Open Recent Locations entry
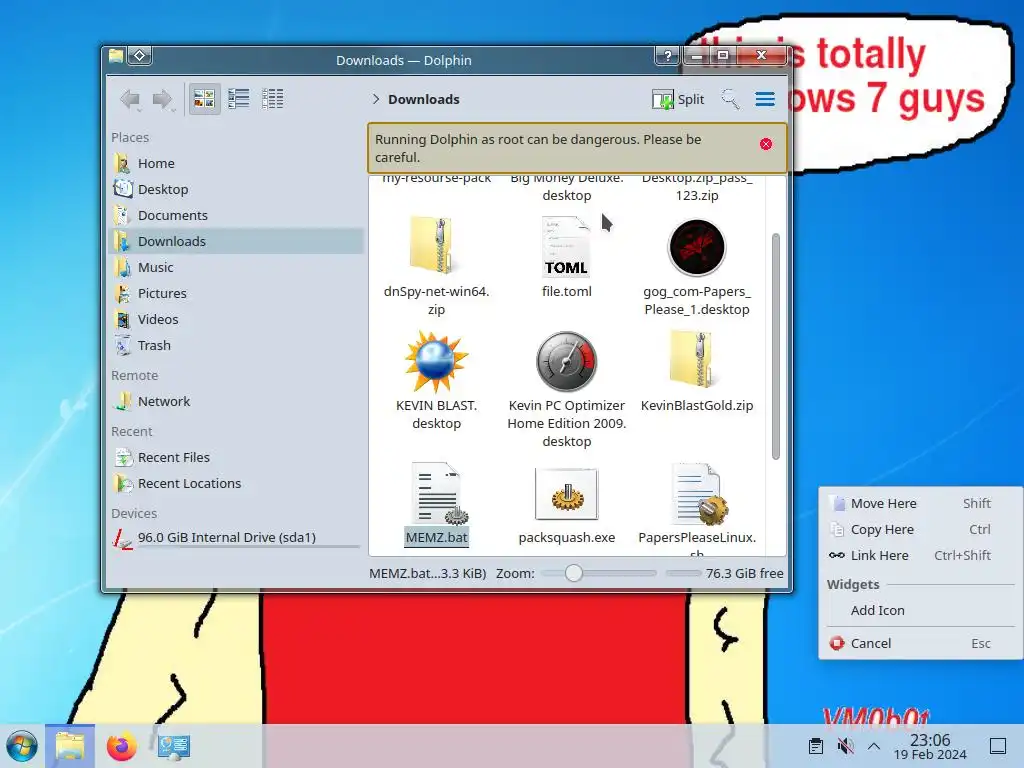Screen dimensions: 1024x768 click(236, 484)
